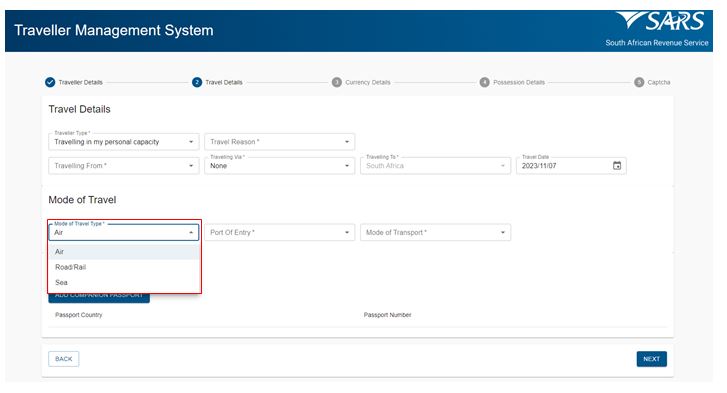The image size is (727, 393).
Task: Click step 5 Captcha circle
Action: (x=639, y=82)
